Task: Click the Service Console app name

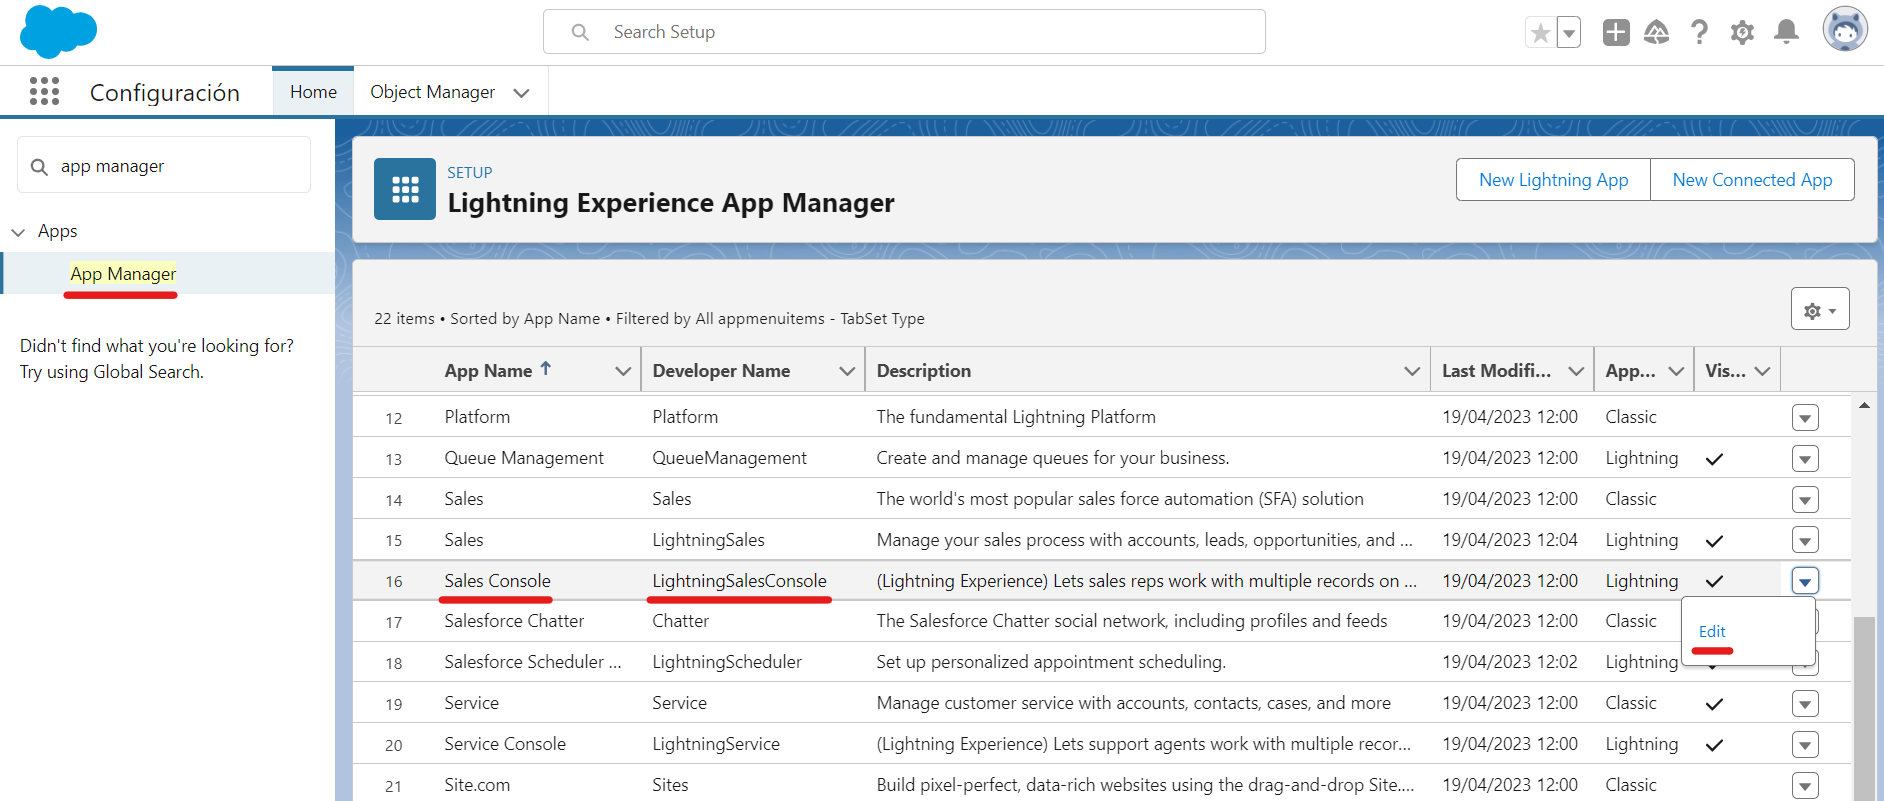Action: [x=505, y=744]
